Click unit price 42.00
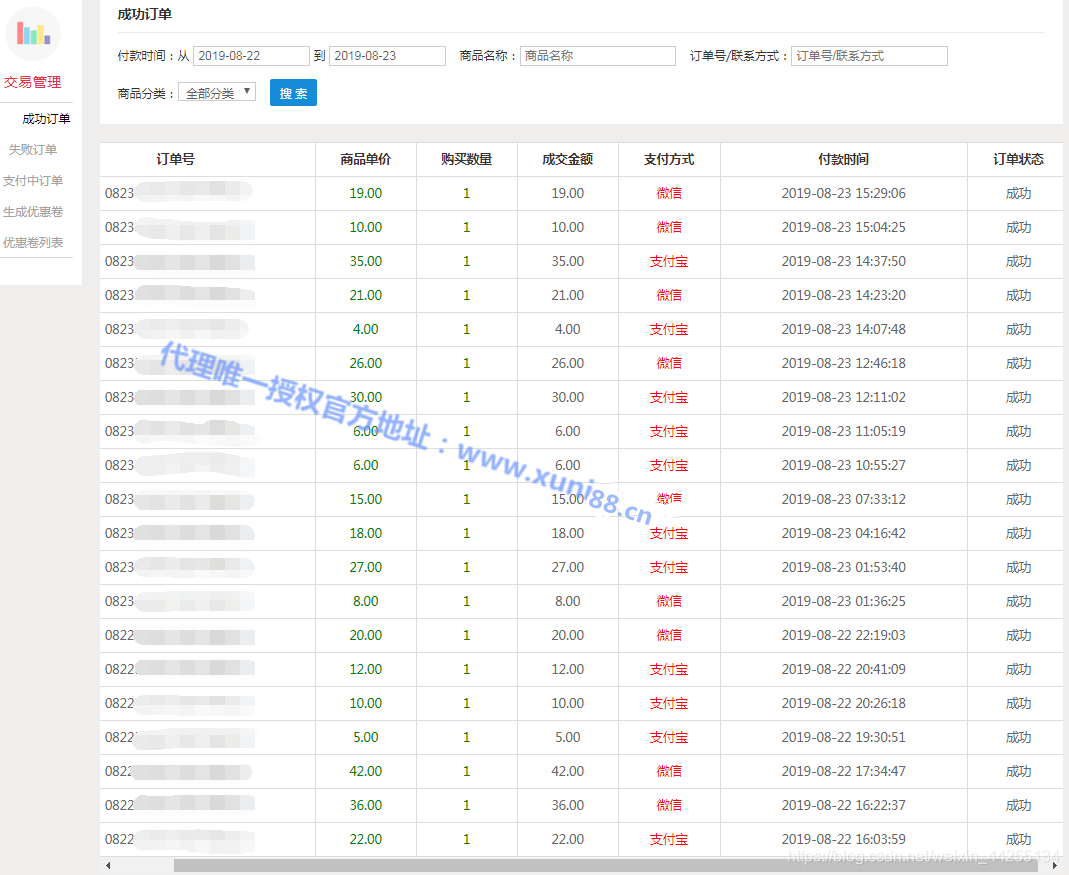Viewport: 1069px width, 875px height. pos(365,771)
